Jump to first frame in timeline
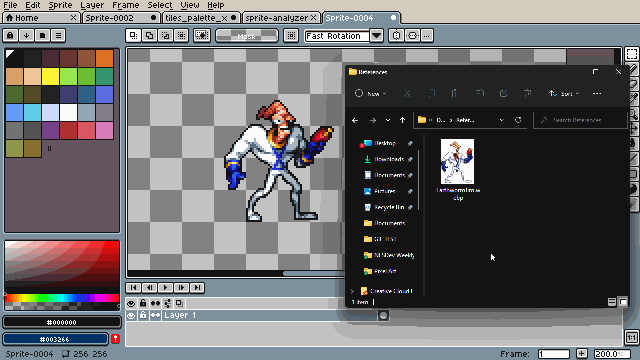This screenshot has width=640, height=360. tap(133, 287)
